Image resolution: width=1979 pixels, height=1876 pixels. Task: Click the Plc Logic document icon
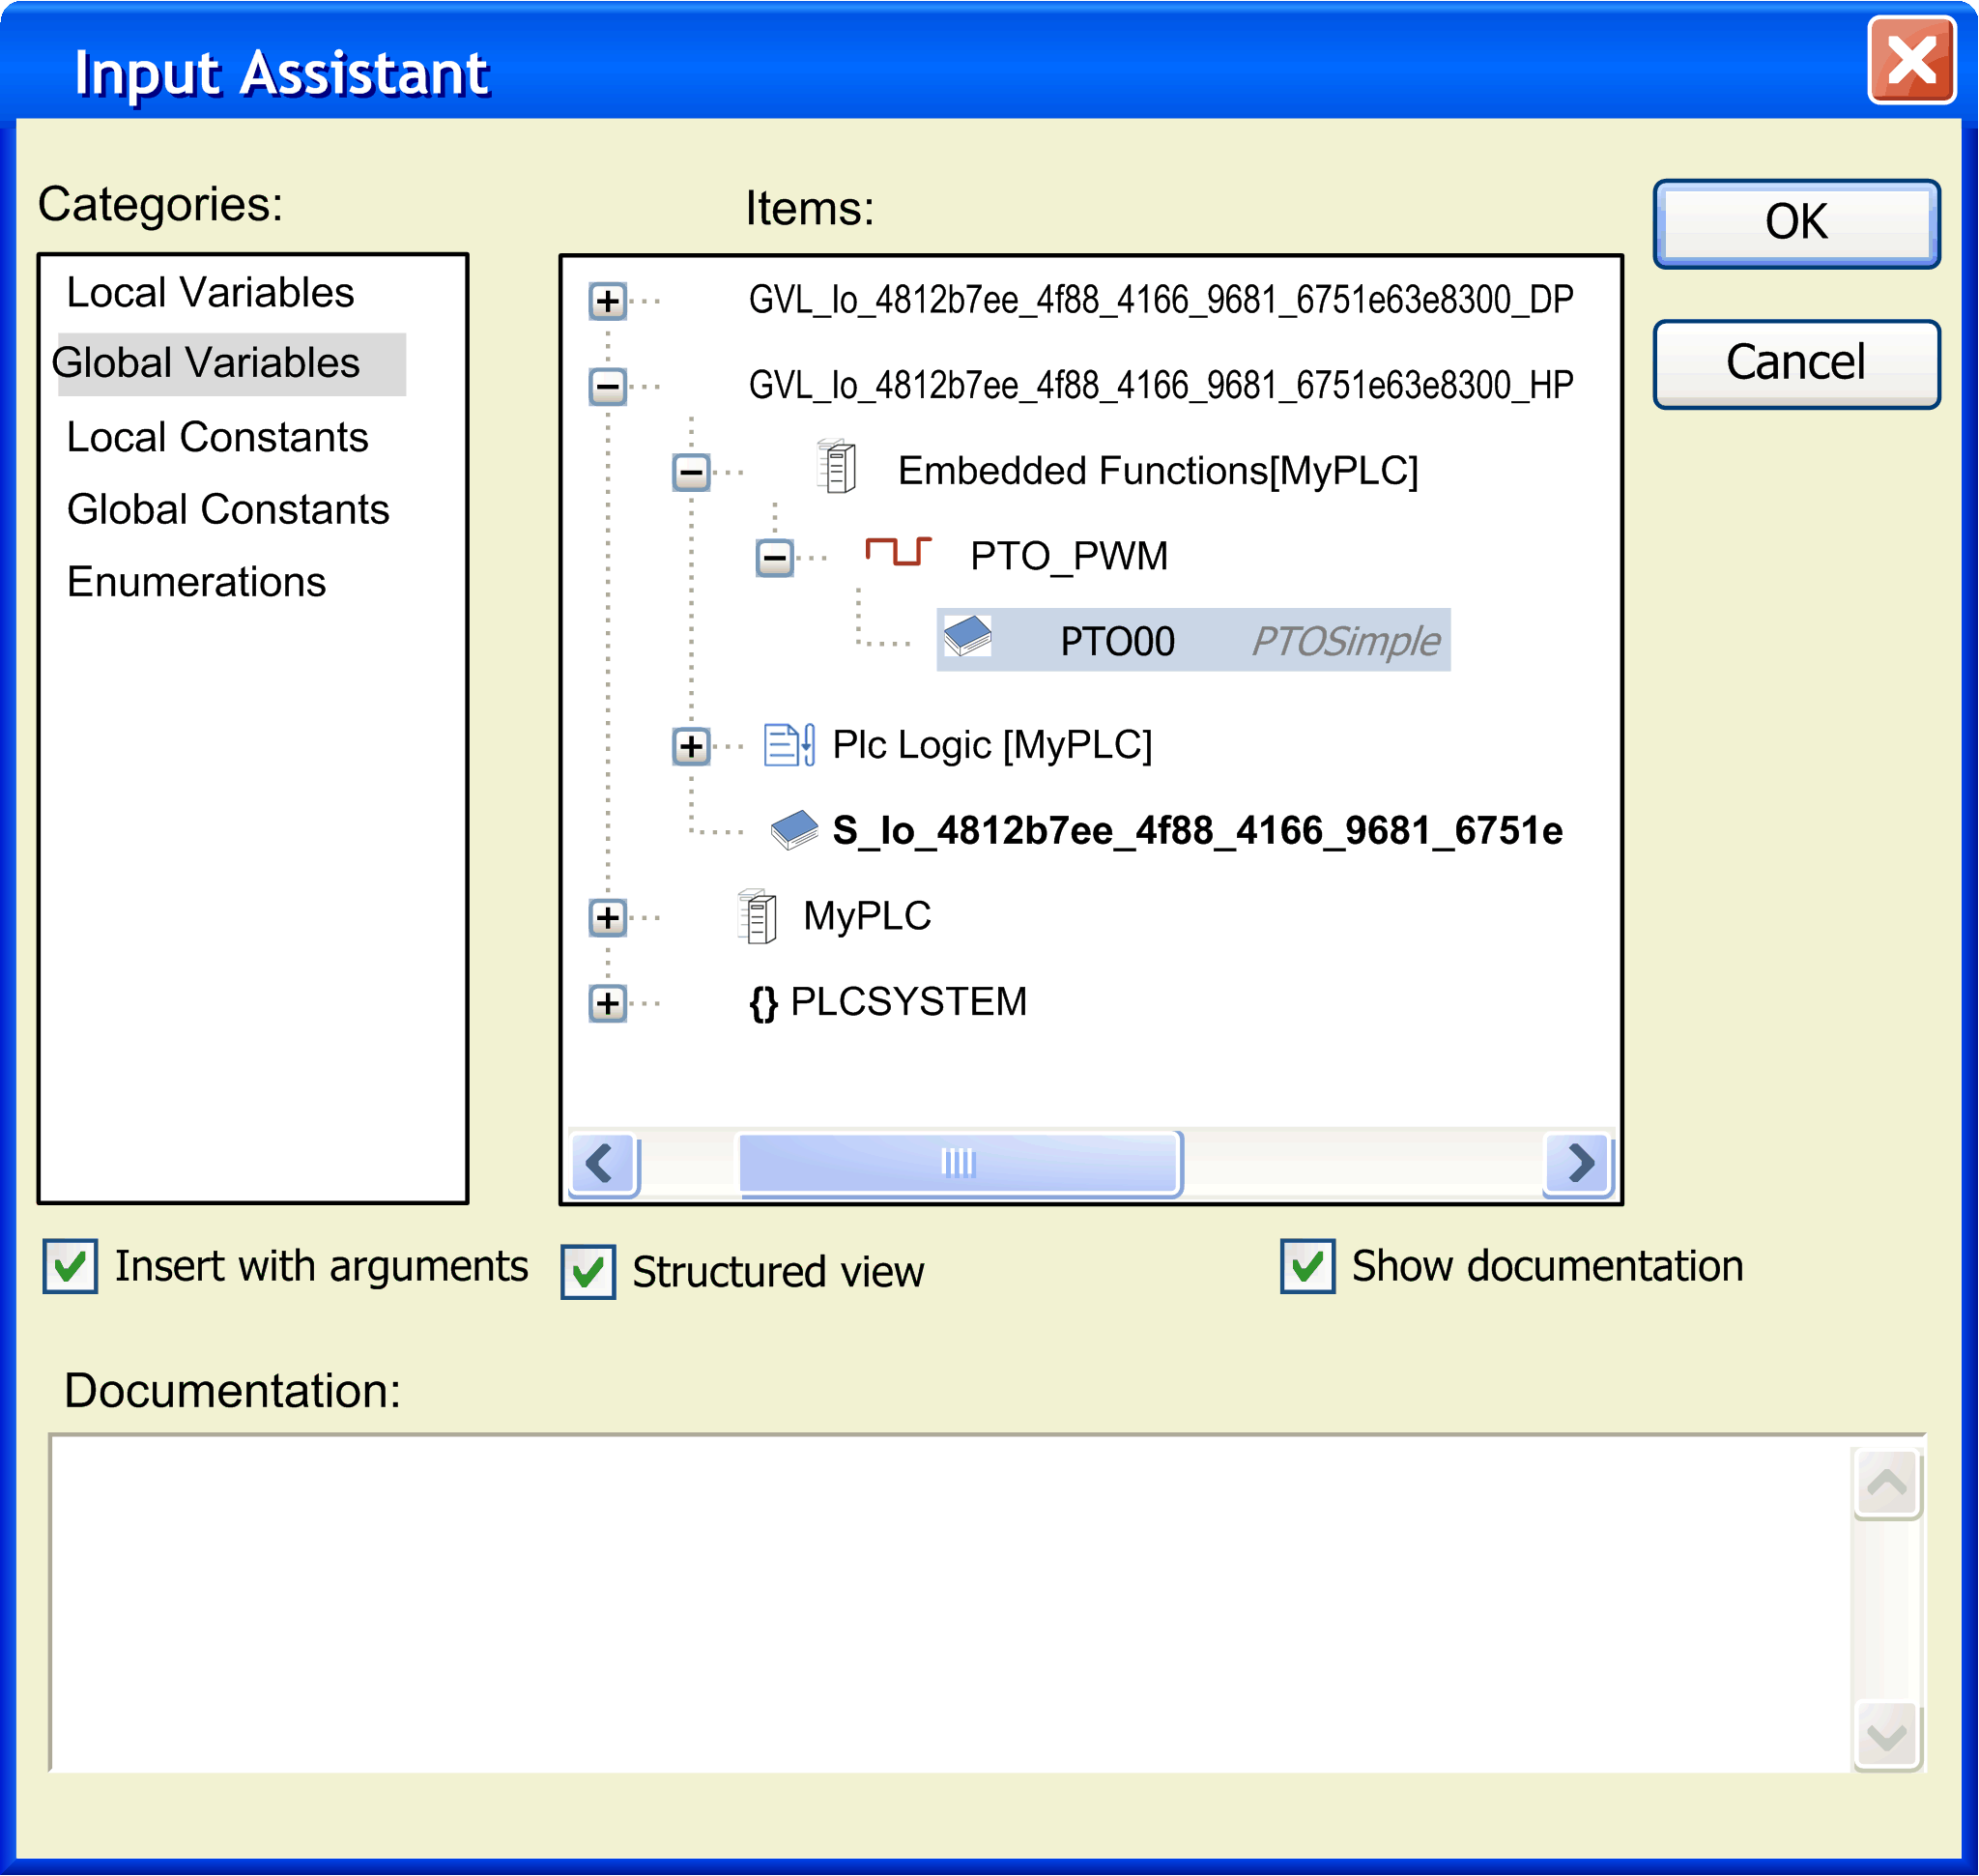(789, 745)
